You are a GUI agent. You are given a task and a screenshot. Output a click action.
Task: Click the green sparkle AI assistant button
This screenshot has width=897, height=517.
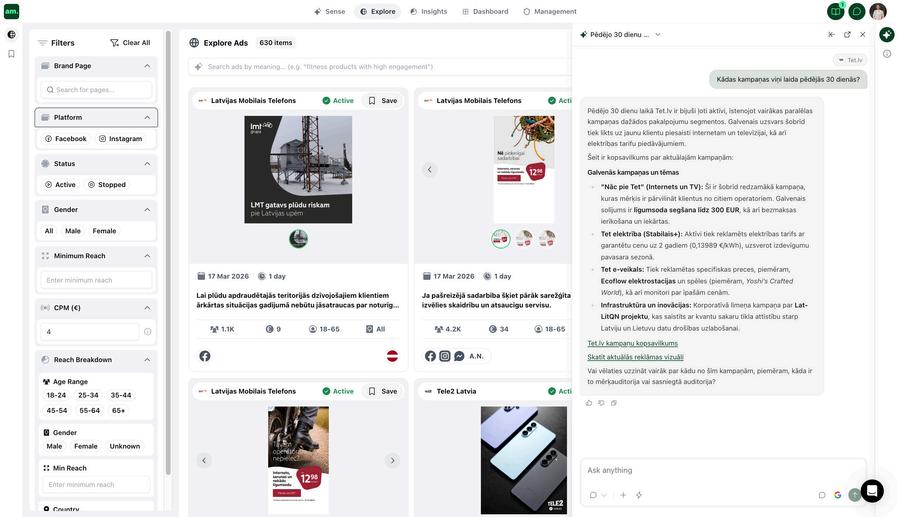887,35
